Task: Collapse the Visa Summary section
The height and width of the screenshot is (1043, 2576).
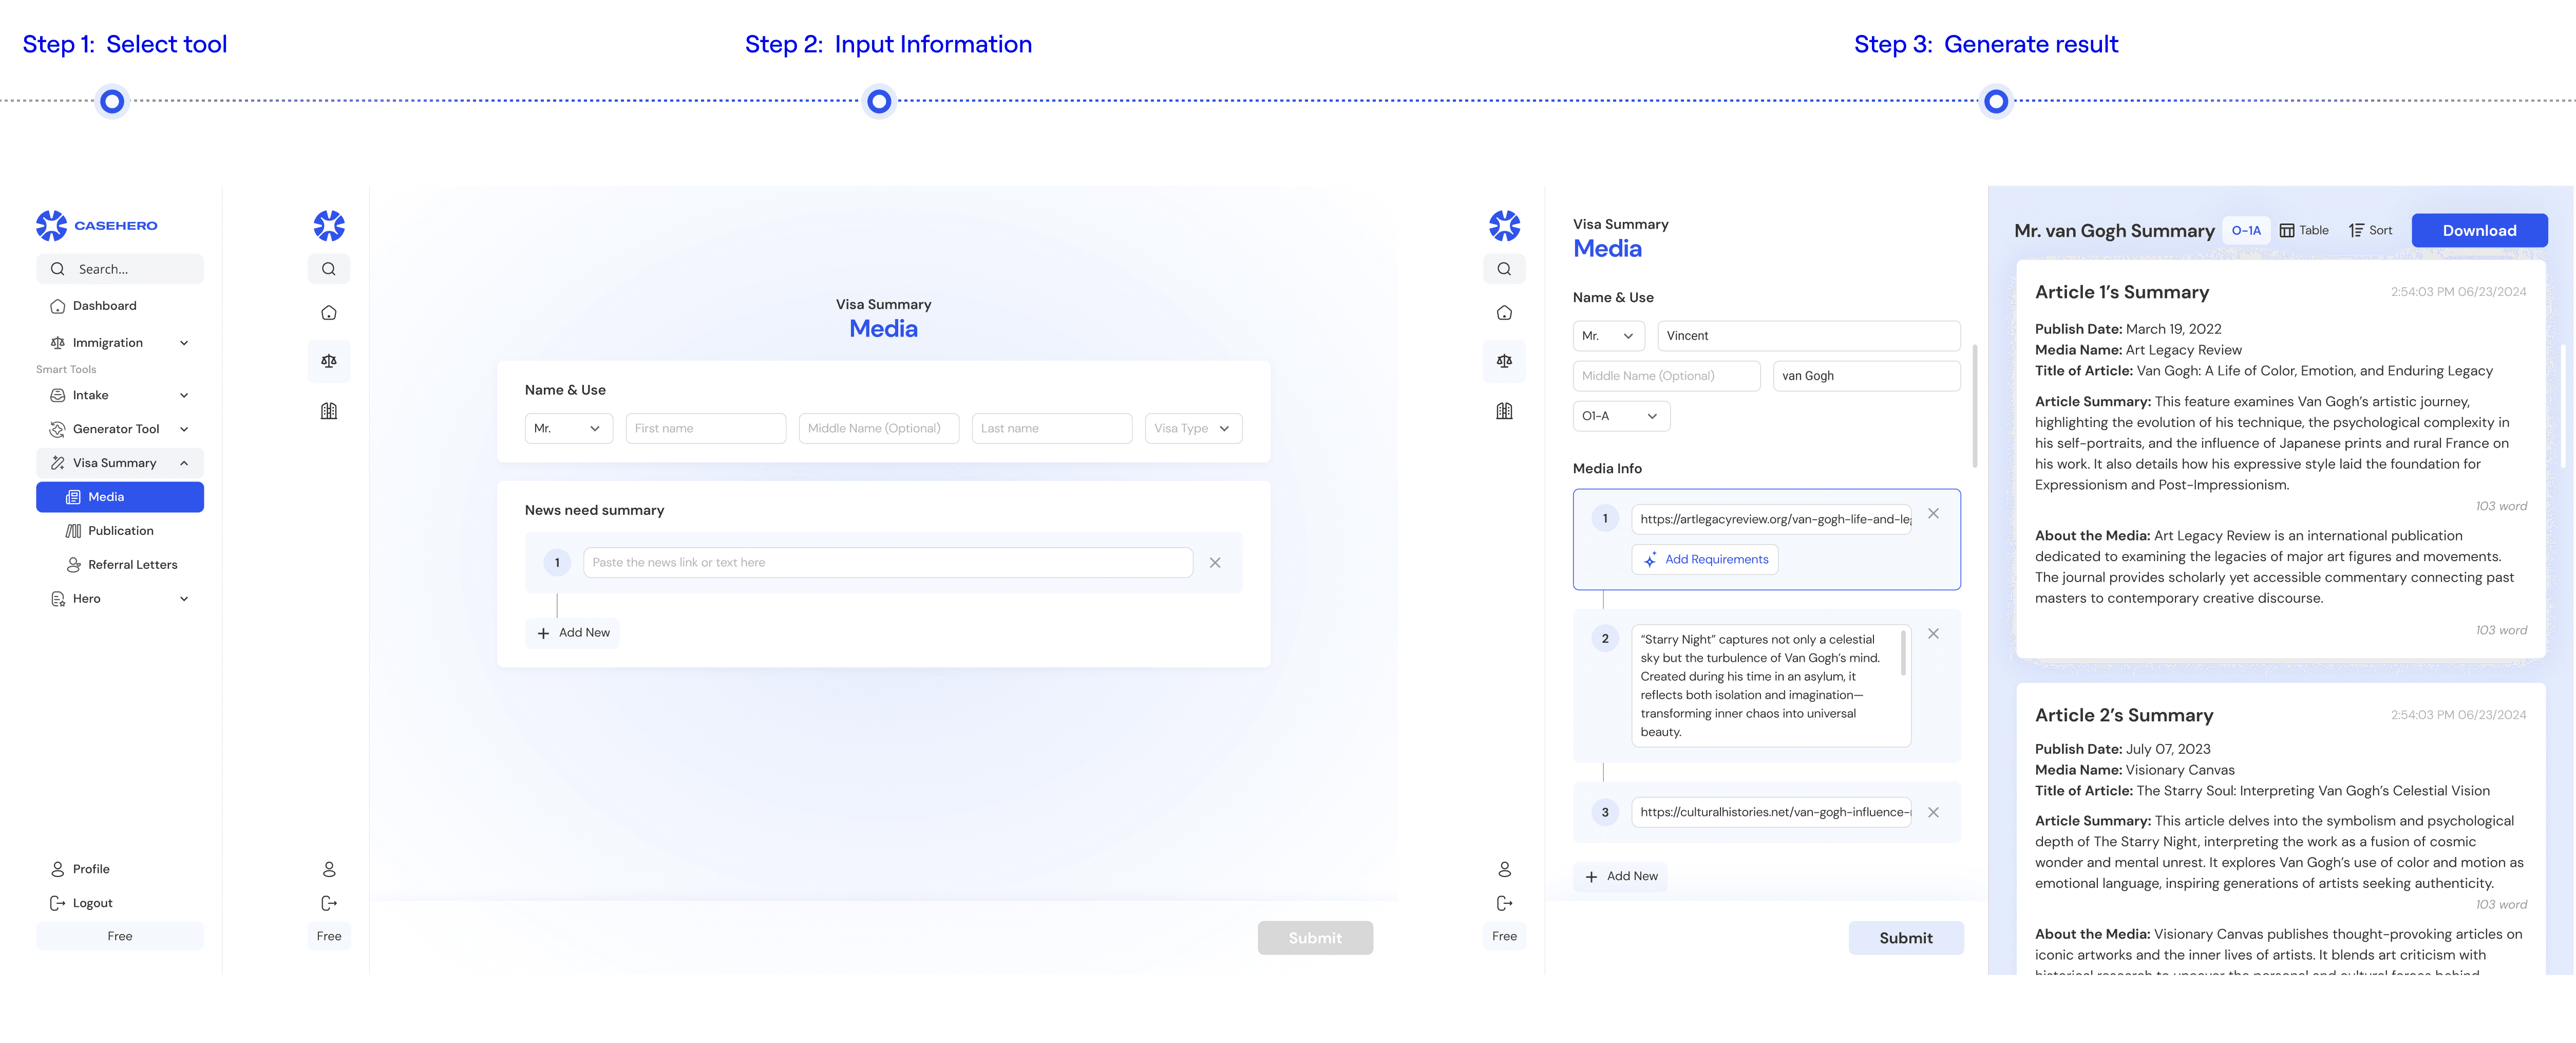Action: coord(184,463)
